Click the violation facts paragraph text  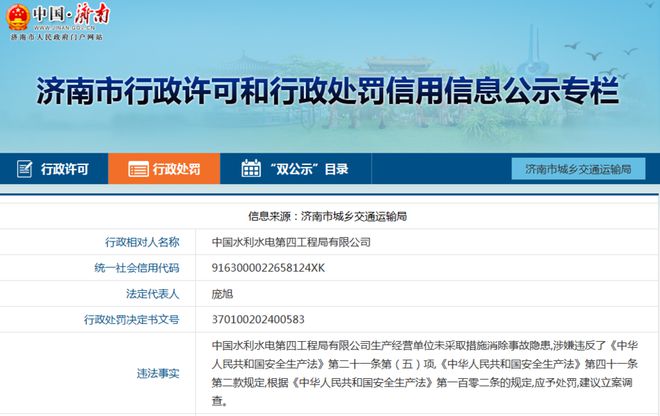425,373
